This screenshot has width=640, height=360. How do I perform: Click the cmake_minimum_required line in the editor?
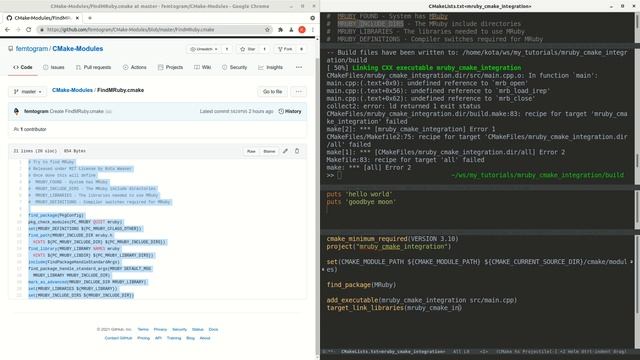[x=392, y=239]
